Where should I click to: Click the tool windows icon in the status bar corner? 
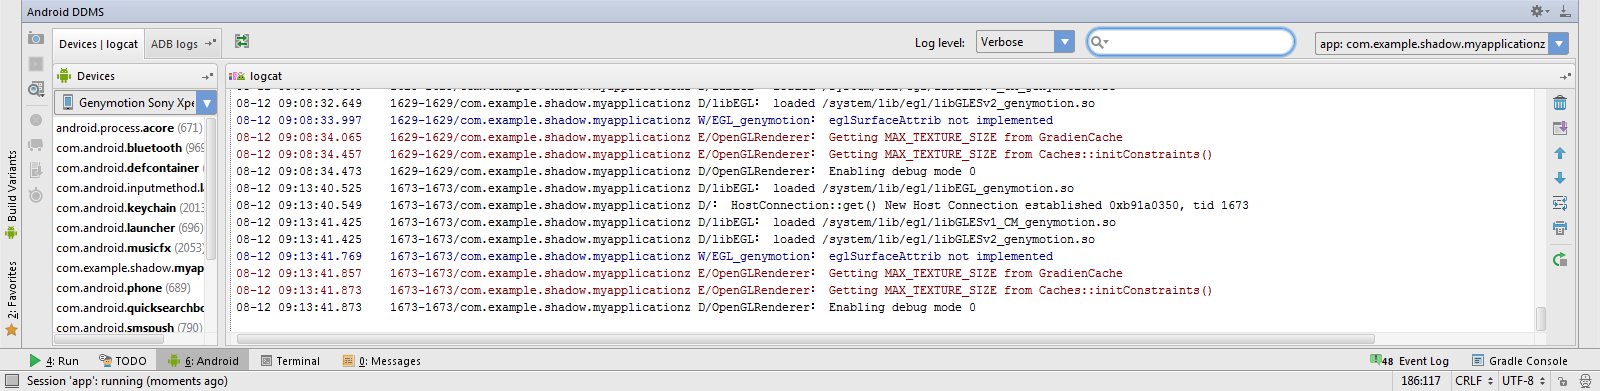[13, 381]
